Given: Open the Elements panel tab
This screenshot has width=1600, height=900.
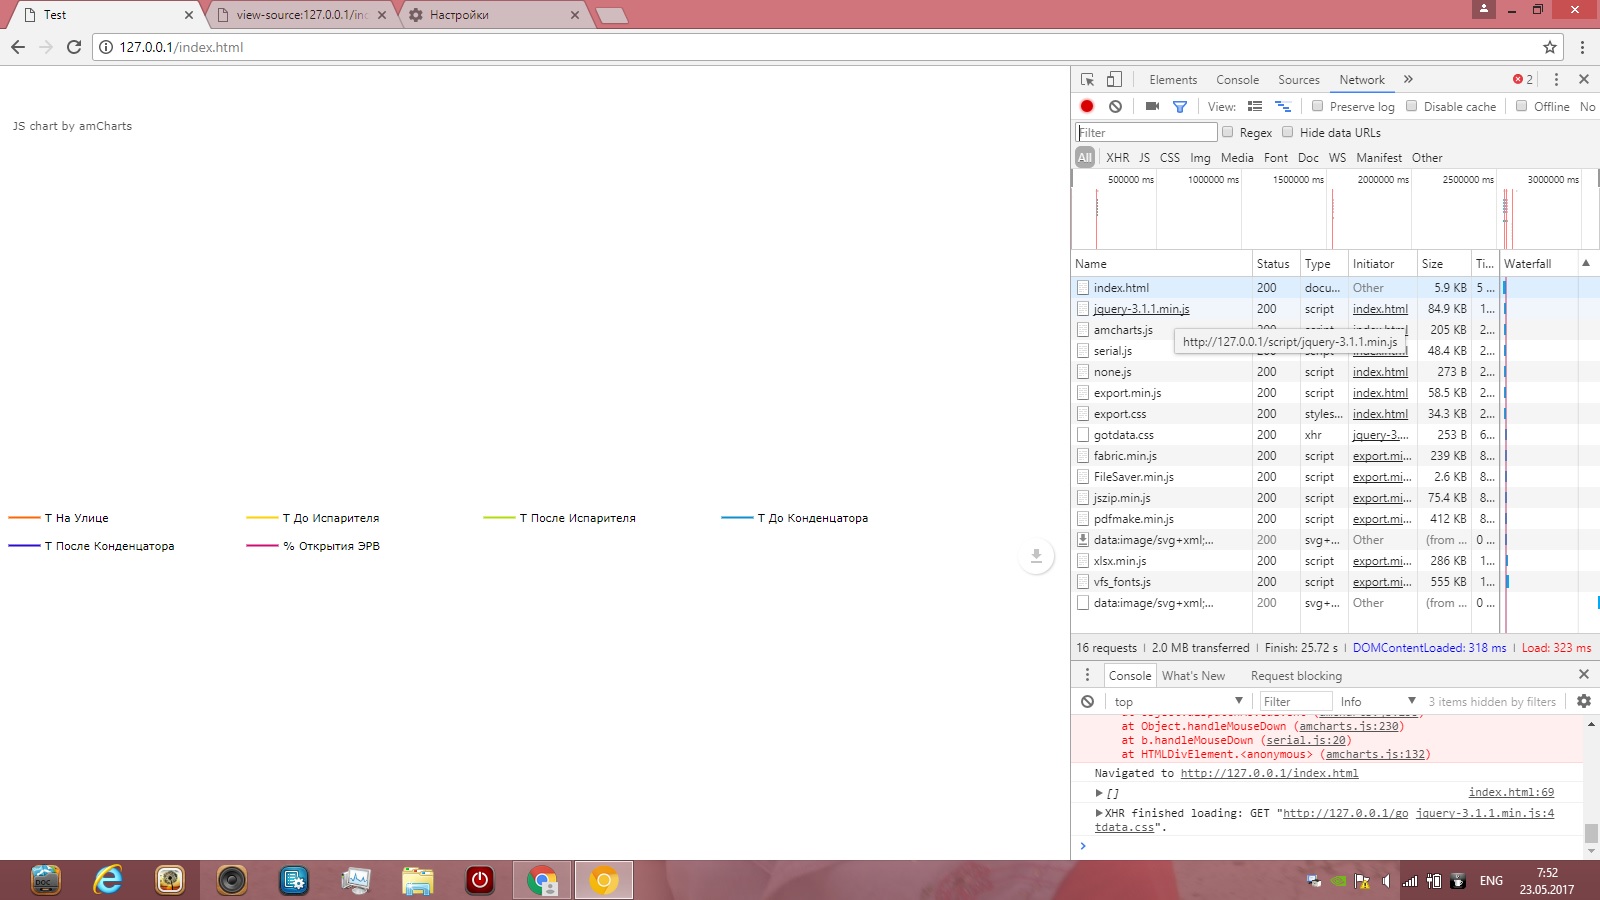Looking at the screenshot, I should (1173, 80).
